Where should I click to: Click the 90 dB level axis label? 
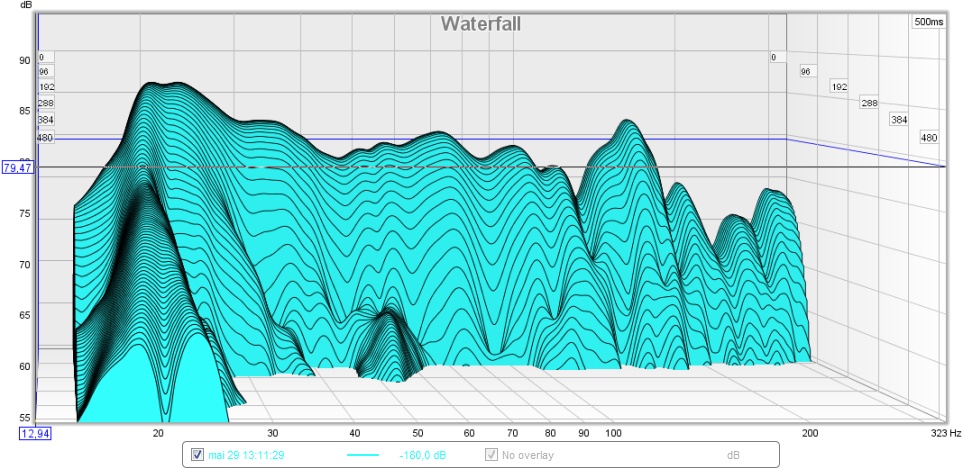(x=25, y=61)
